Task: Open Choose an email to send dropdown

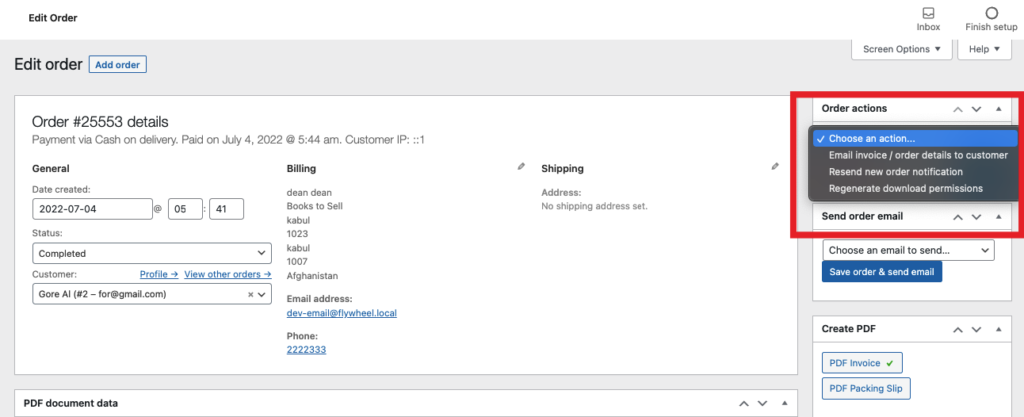Action: (908, 250)
